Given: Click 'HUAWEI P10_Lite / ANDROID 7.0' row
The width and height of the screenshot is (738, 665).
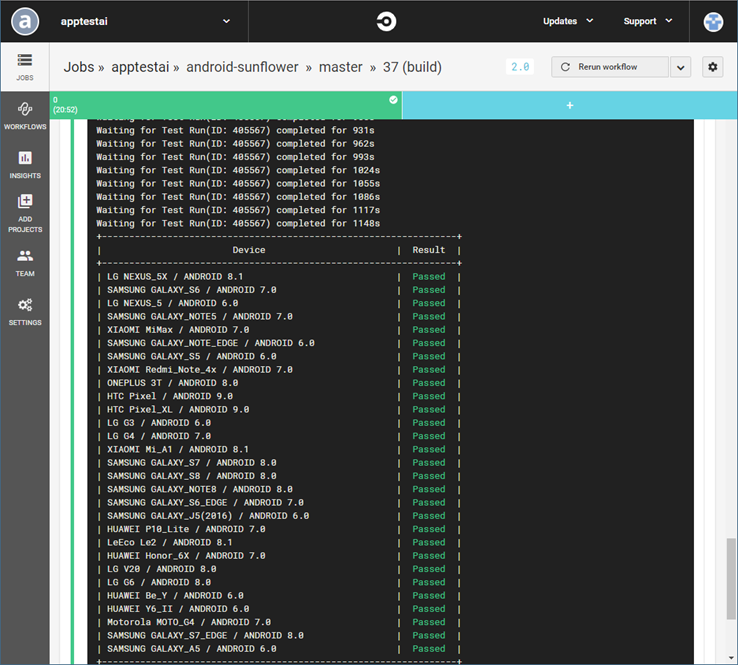Looking at the screenshot, I should 279,529.
